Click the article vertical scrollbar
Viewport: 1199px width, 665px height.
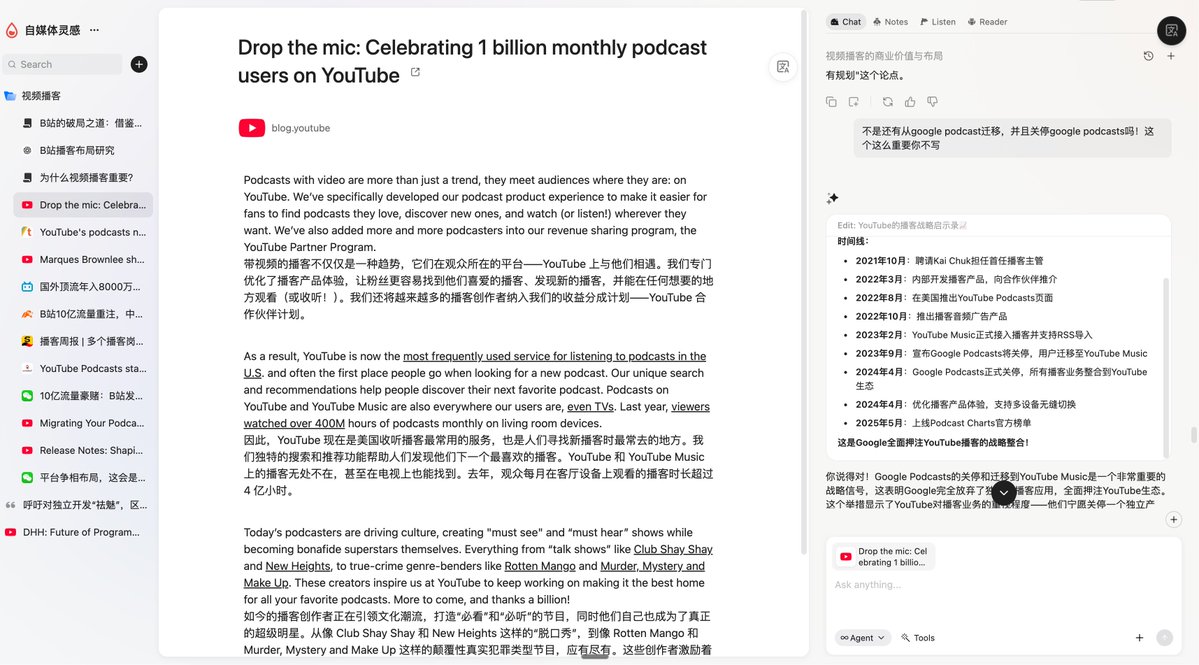point(804,283)
